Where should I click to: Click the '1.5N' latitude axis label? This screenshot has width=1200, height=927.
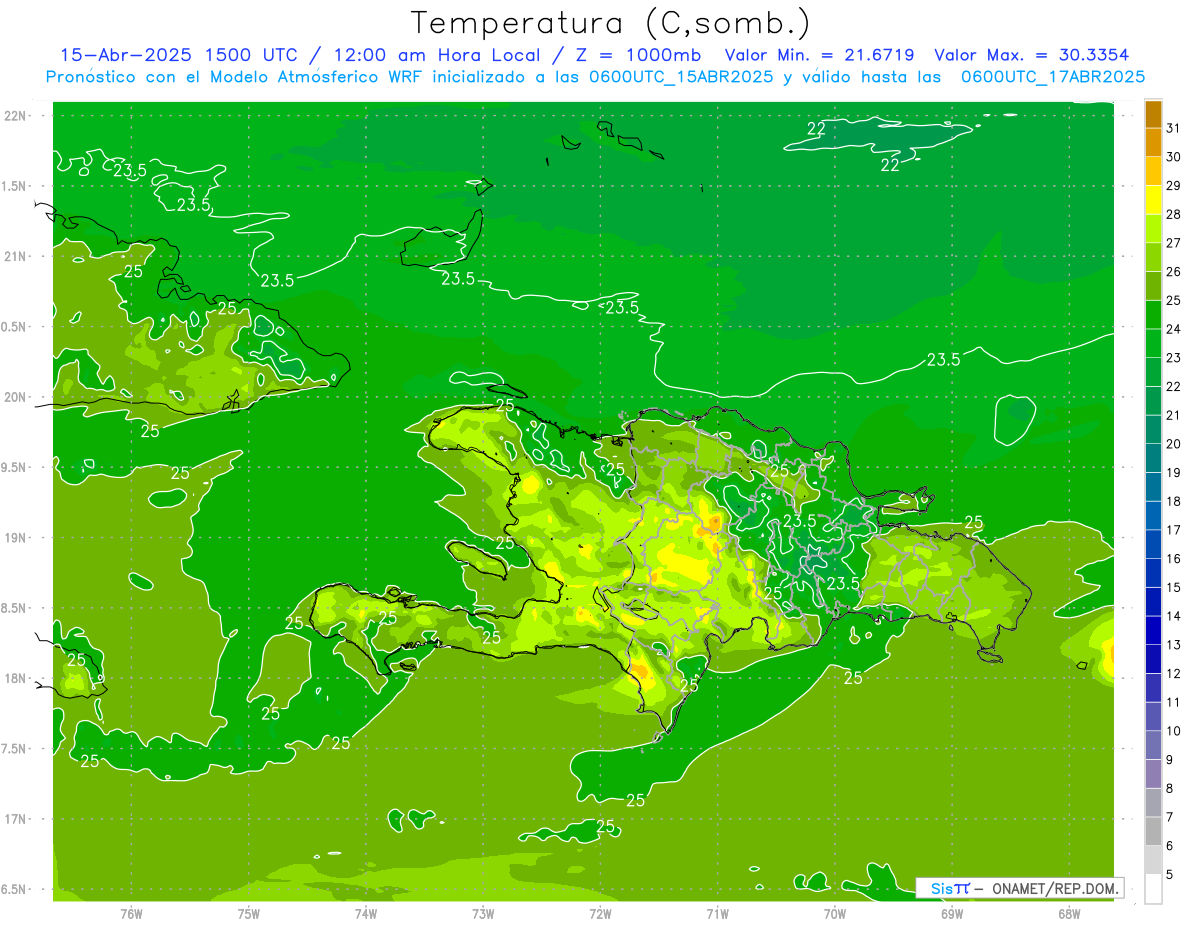(14, 186)
